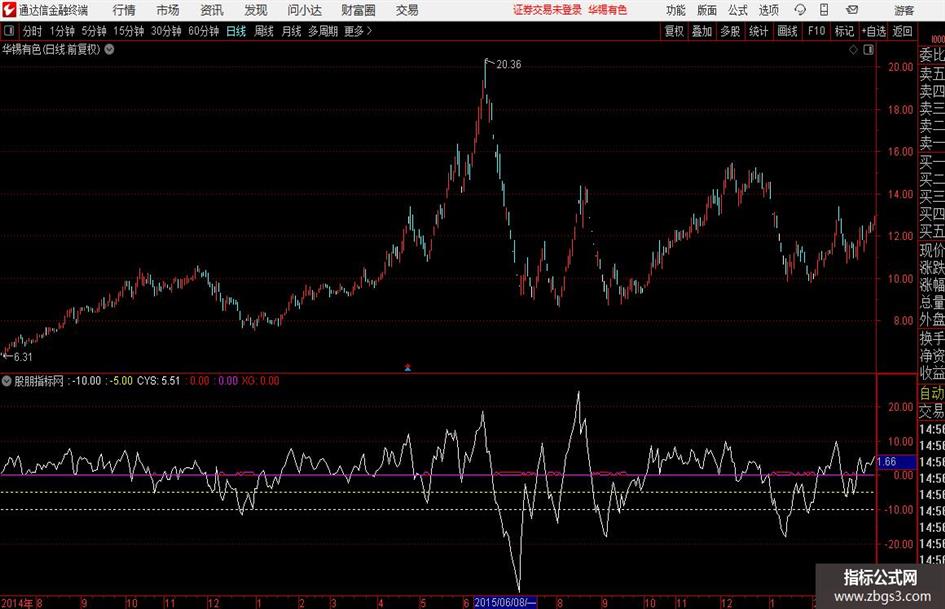Click the F10 company info button

(x=816, y=31)
